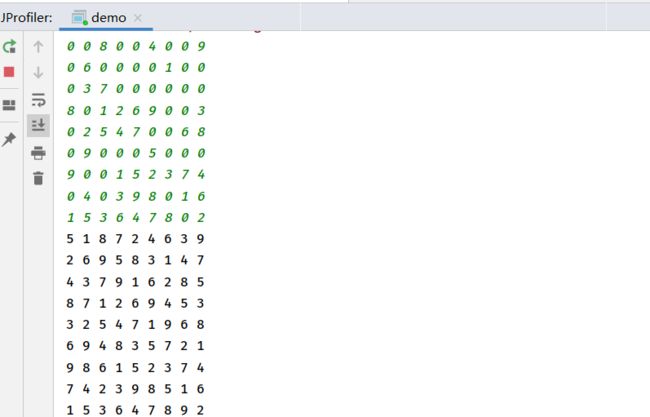Viewport: 650px width, 417px height.
Task: Click green output line 8 0 1 2 6 9 0 0 3
Action: pyautogui.click(x=136, y=111)
